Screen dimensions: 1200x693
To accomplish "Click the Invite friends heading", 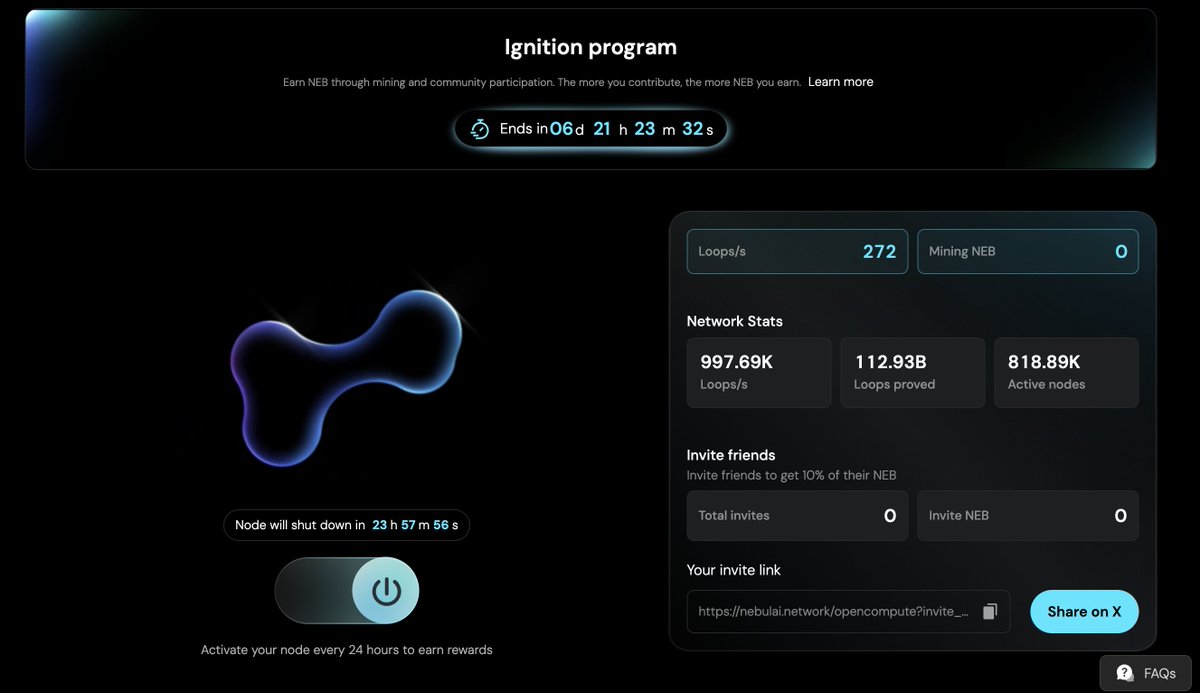I will (731, 455).
